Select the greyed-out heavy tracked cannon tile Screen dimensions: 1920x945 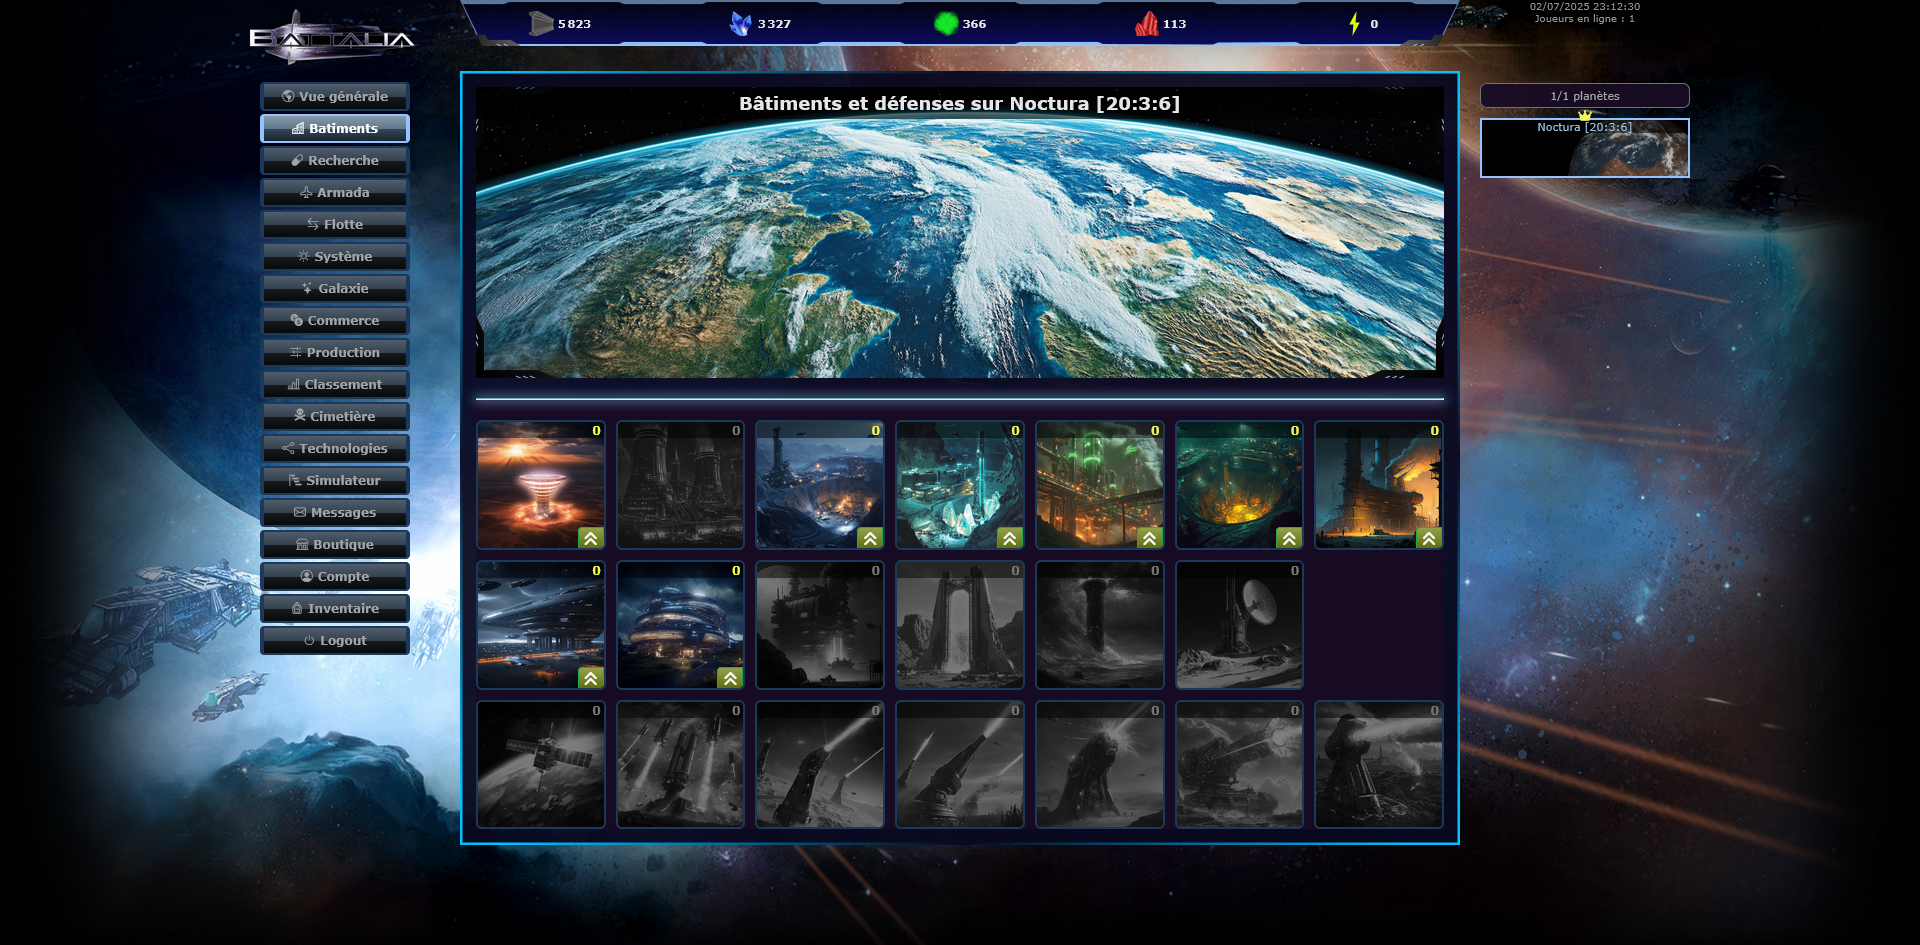(1239, 765)
